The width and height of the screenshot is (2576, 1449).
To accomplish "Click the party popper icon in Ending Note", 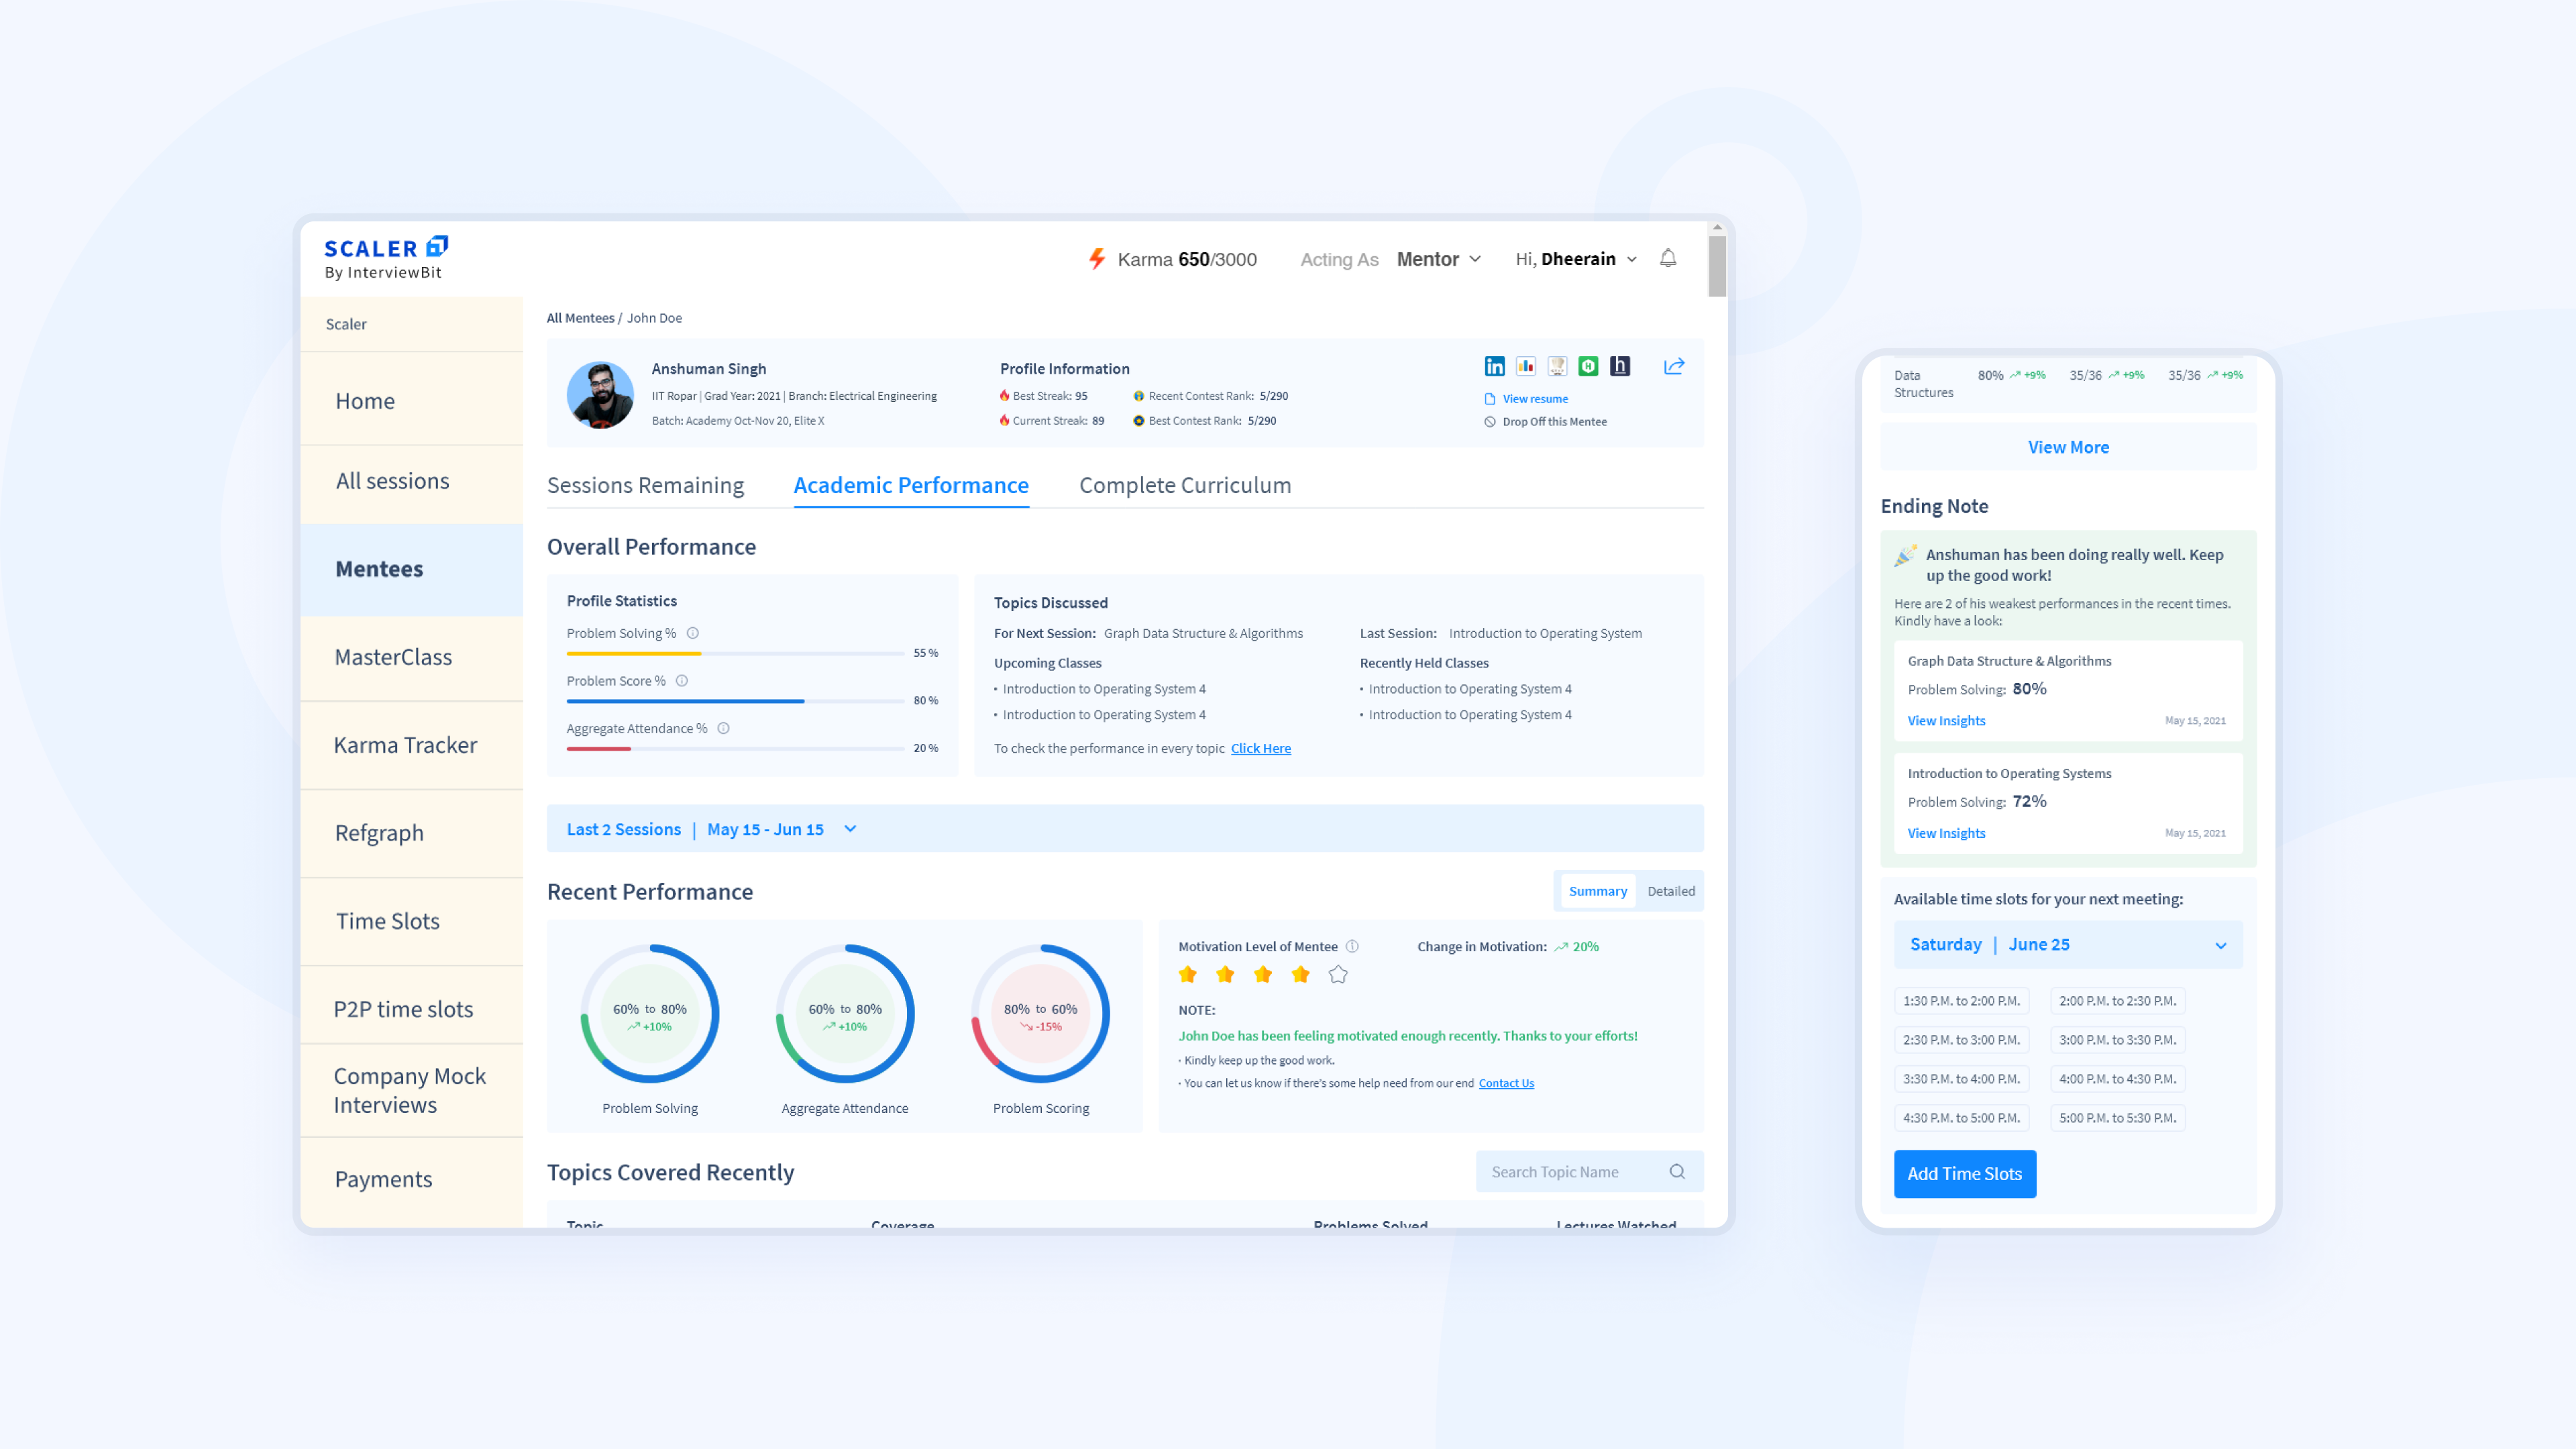I will 1905,555.
